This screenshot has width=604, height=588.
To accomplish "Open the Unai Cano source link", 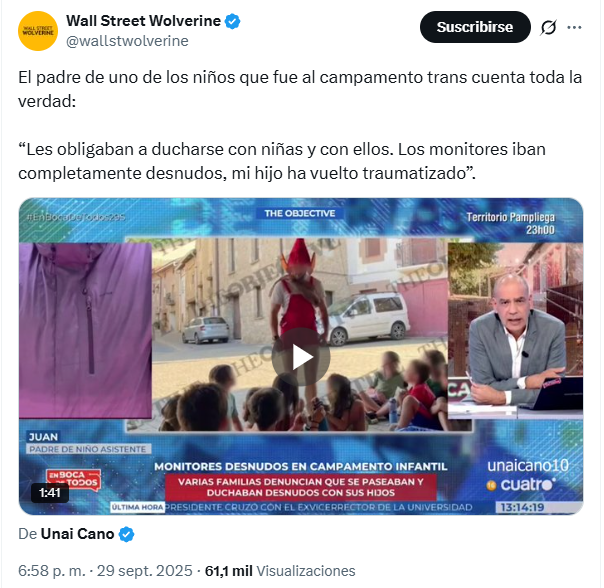I will (x=77, y=534).
